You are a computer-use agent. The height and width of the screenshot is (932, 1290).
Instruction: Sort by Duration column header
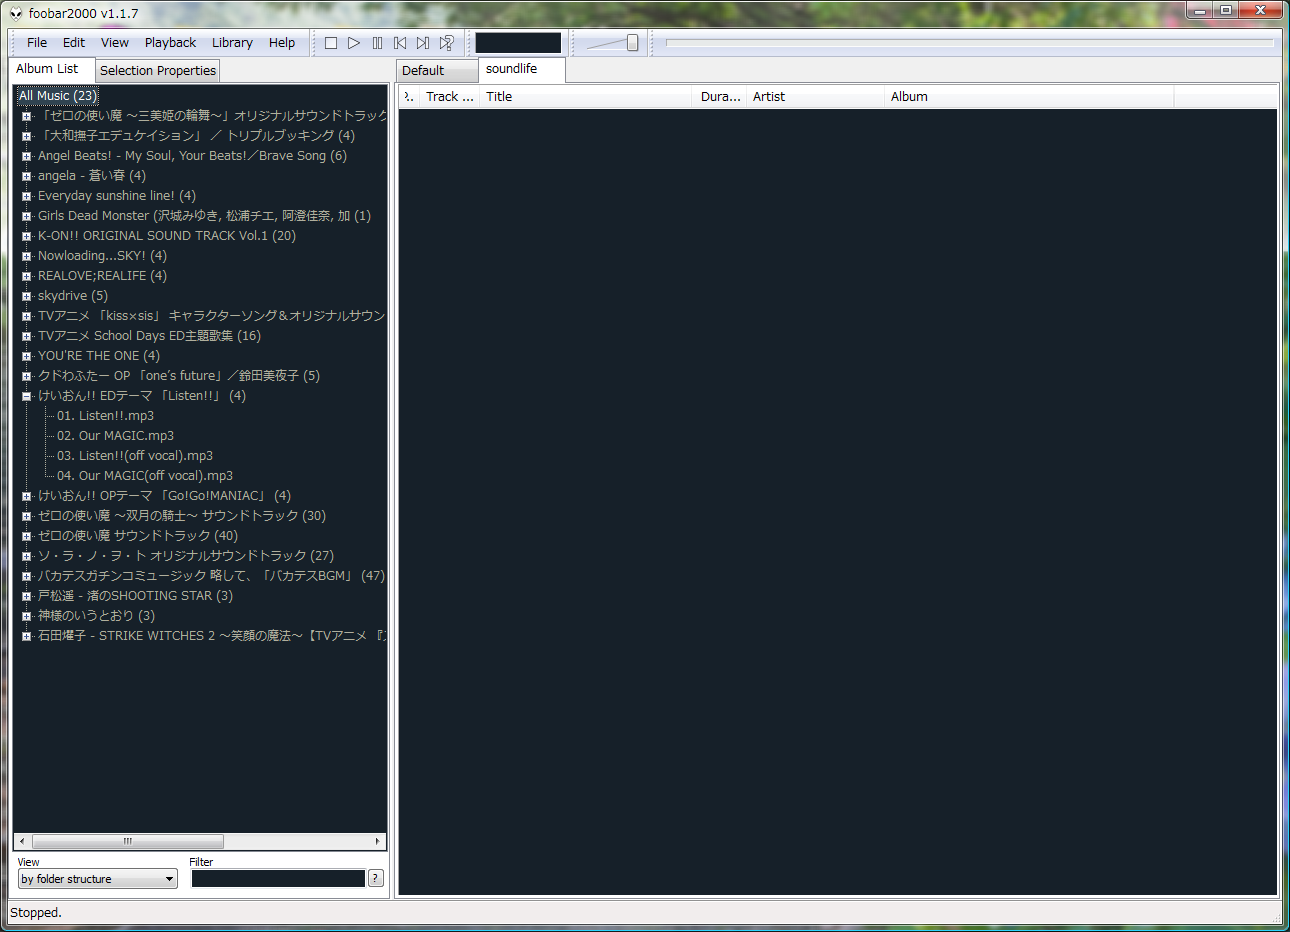720,97
